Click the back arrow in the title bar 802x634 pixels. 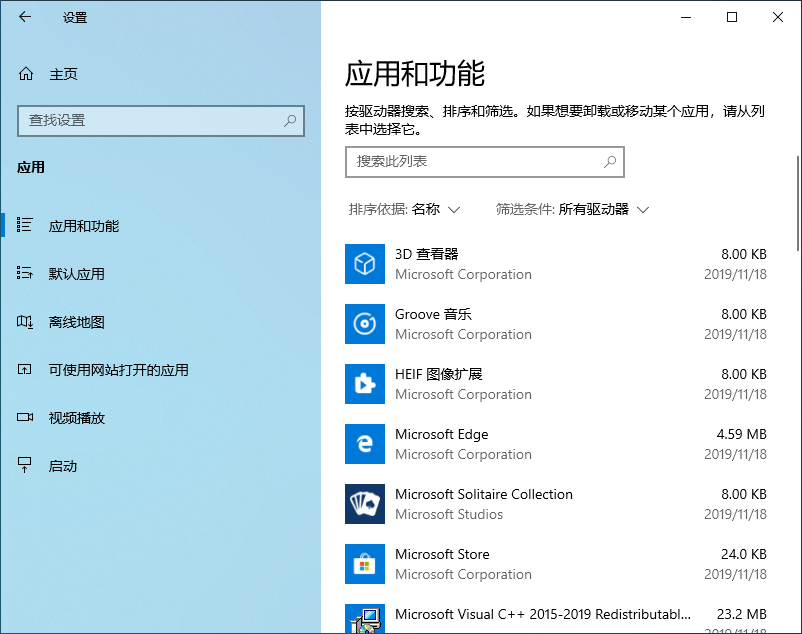click(x=25, y=17)
